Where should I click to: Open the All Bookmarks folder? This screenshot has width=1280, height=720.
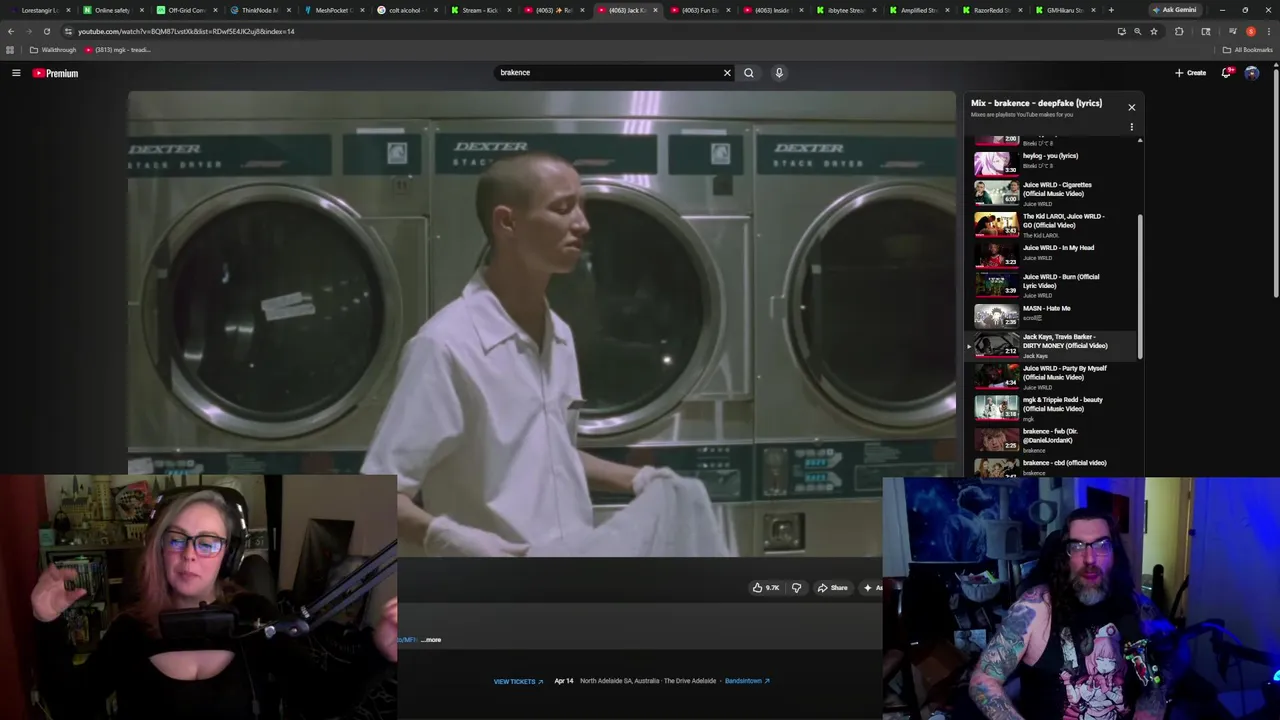coord(1248,50)
